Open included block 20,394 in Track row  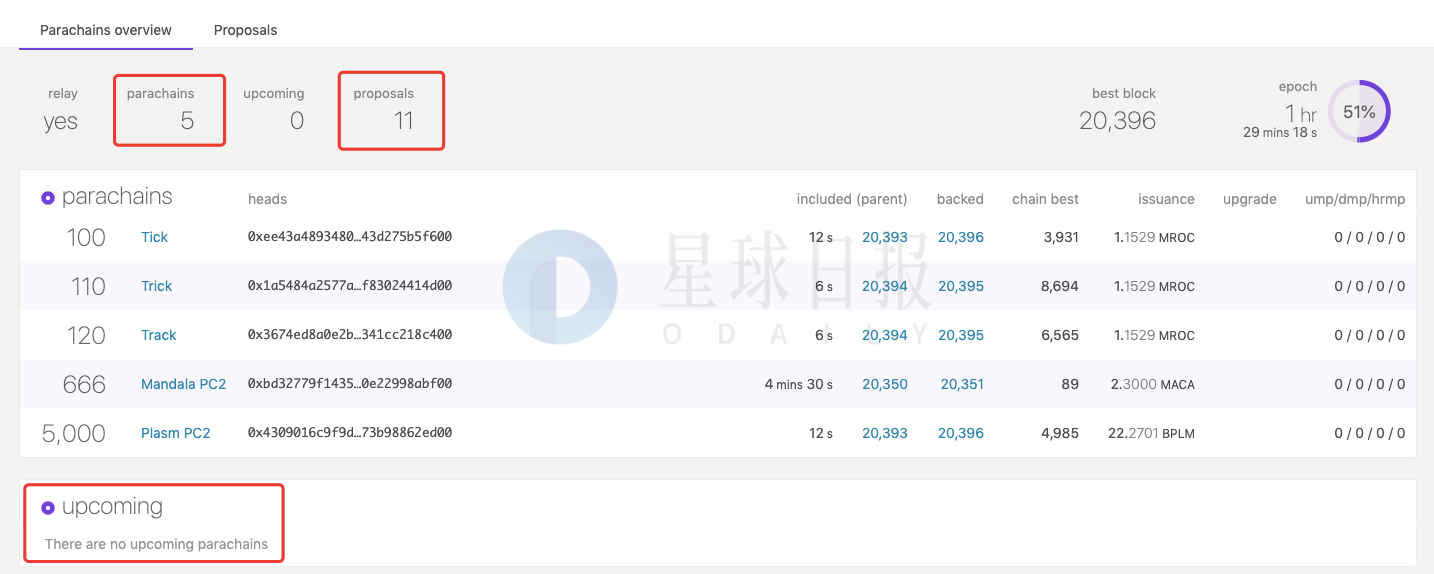click(885, 335)
